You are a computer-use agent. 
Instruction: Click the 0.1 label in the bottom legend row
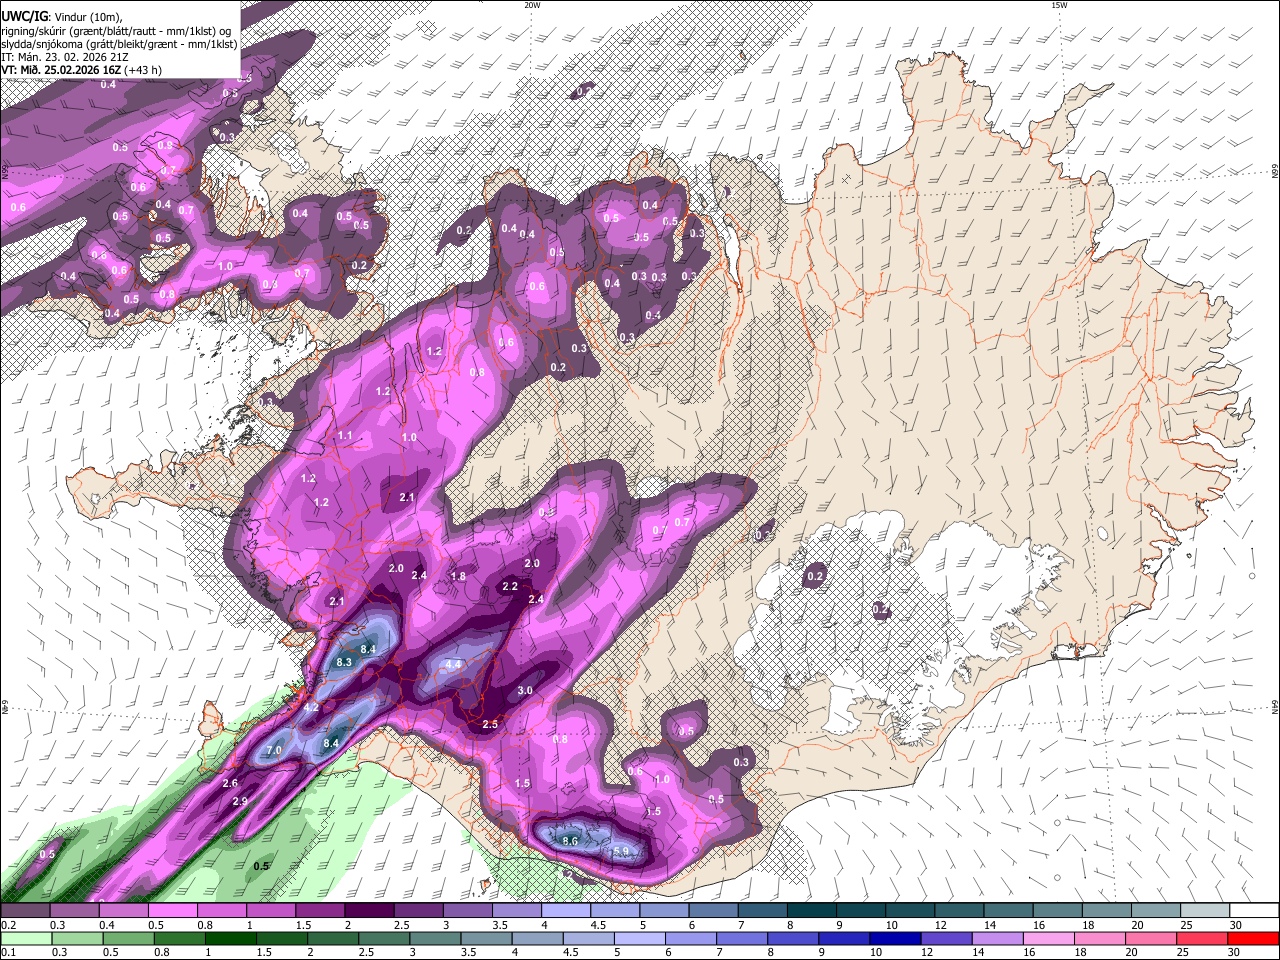tap(7, 953)
